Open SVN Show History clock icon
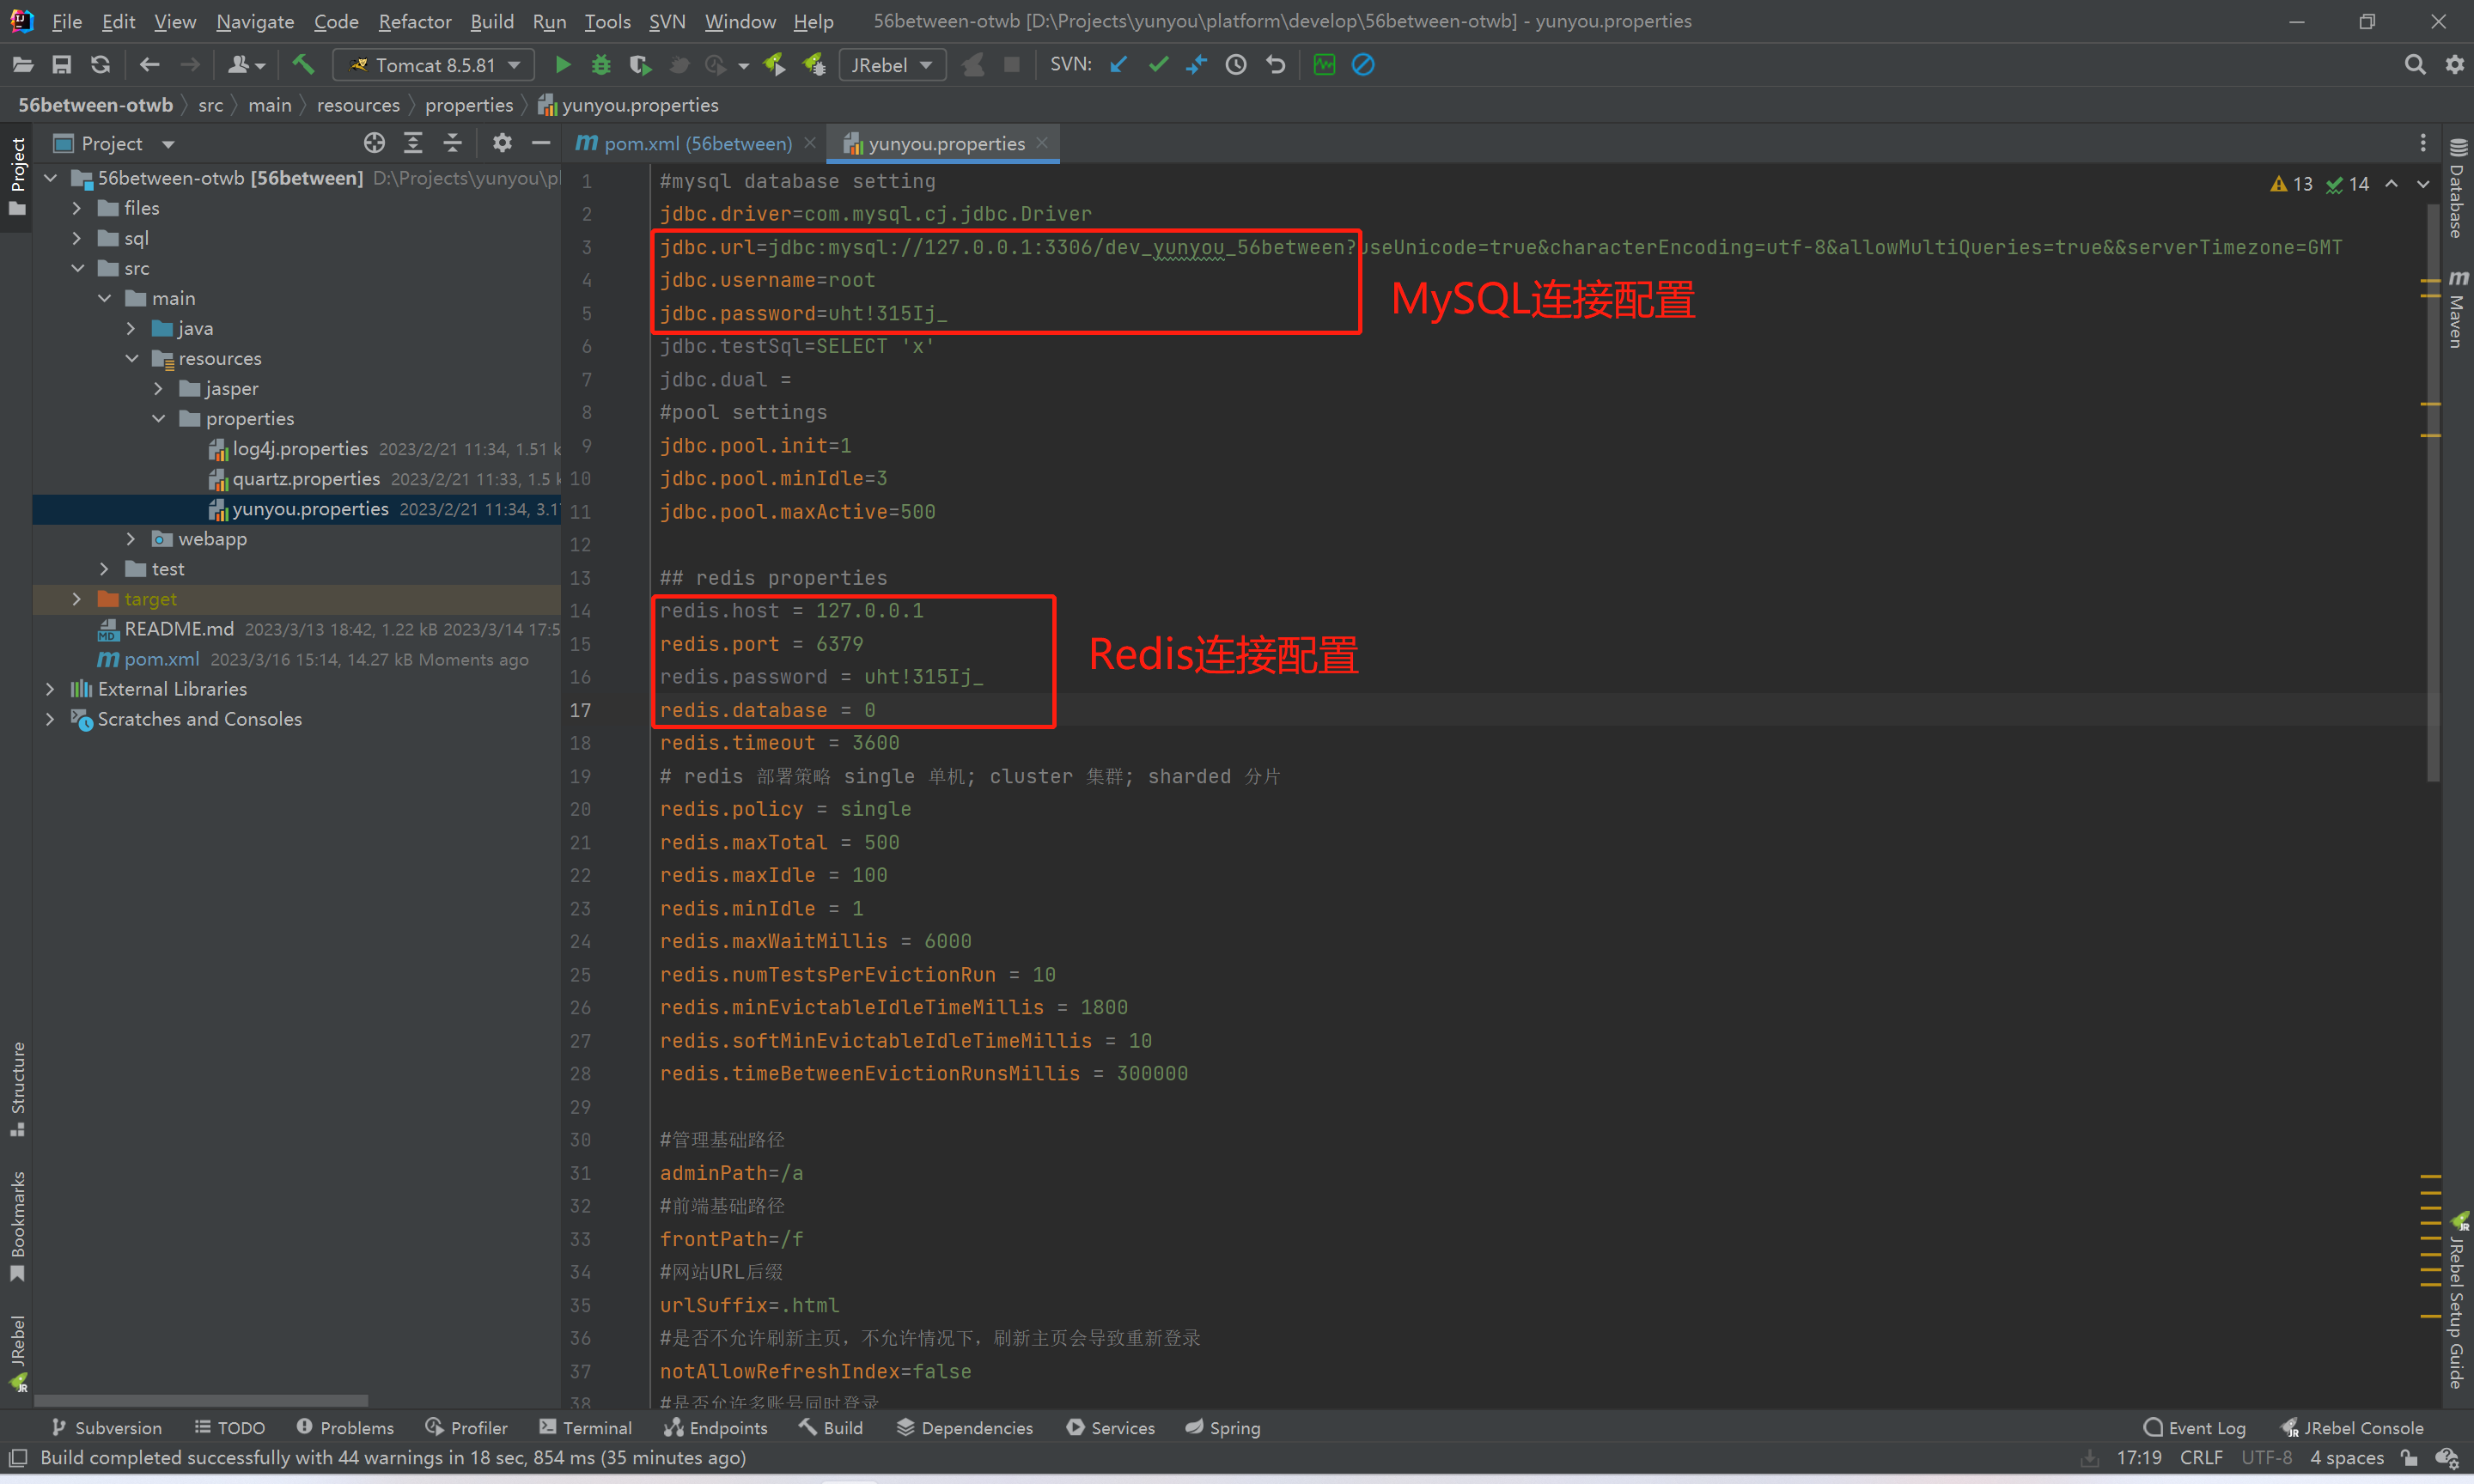The width and height of the screenshot is (2474, 1484). tap(1236, 65)
